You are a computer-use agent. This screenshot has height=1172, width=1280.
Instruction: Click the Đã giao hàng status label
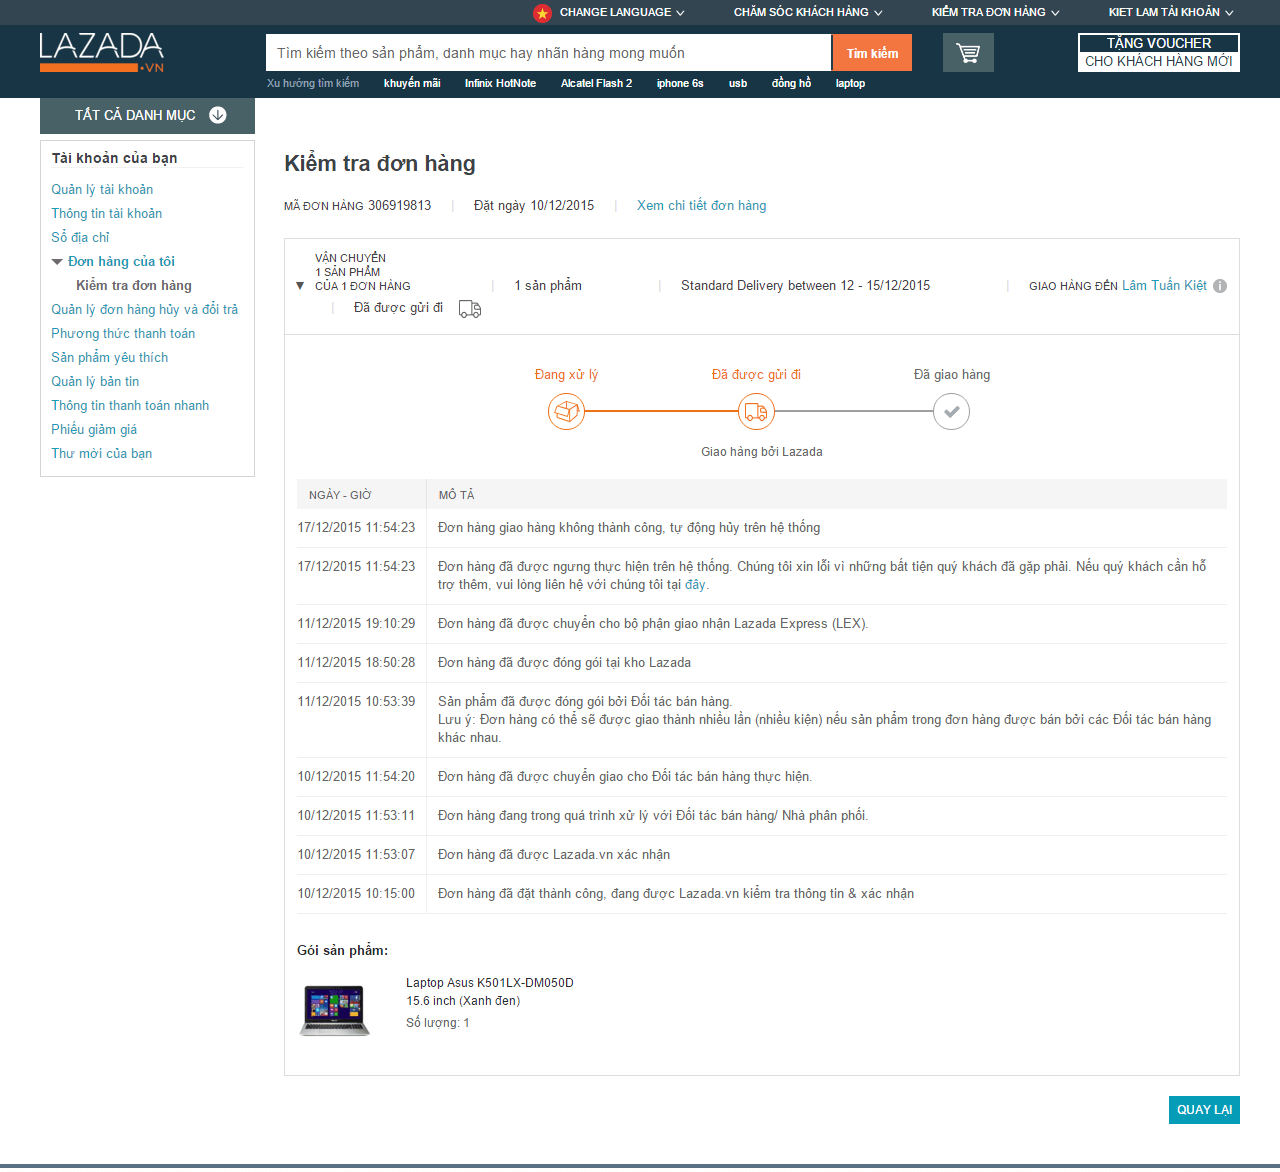952,375
